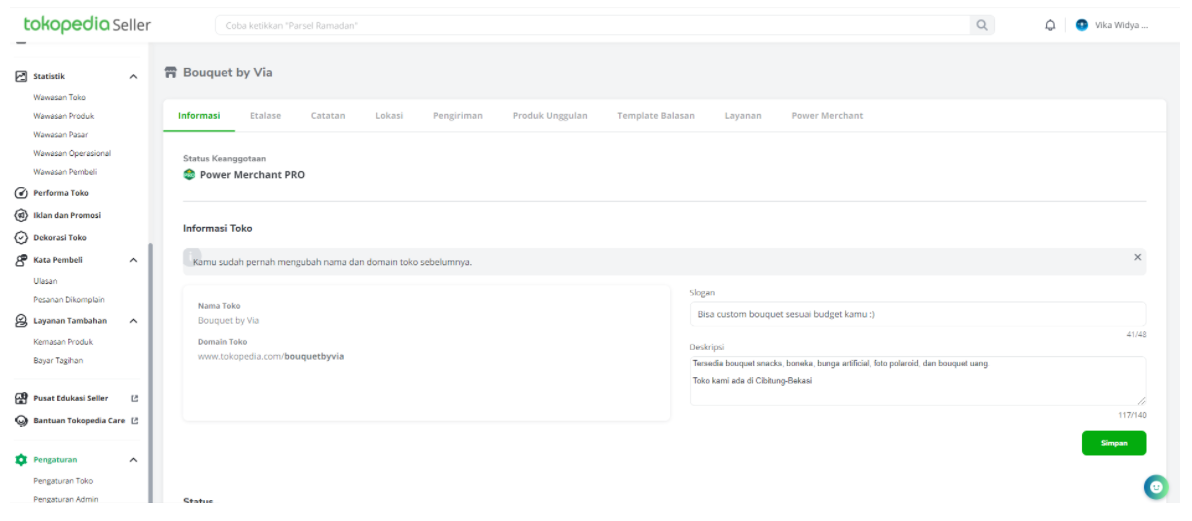Click the Simpan button
Viewport: 1192px width, 521px height.
click(x=1114, y=443)
